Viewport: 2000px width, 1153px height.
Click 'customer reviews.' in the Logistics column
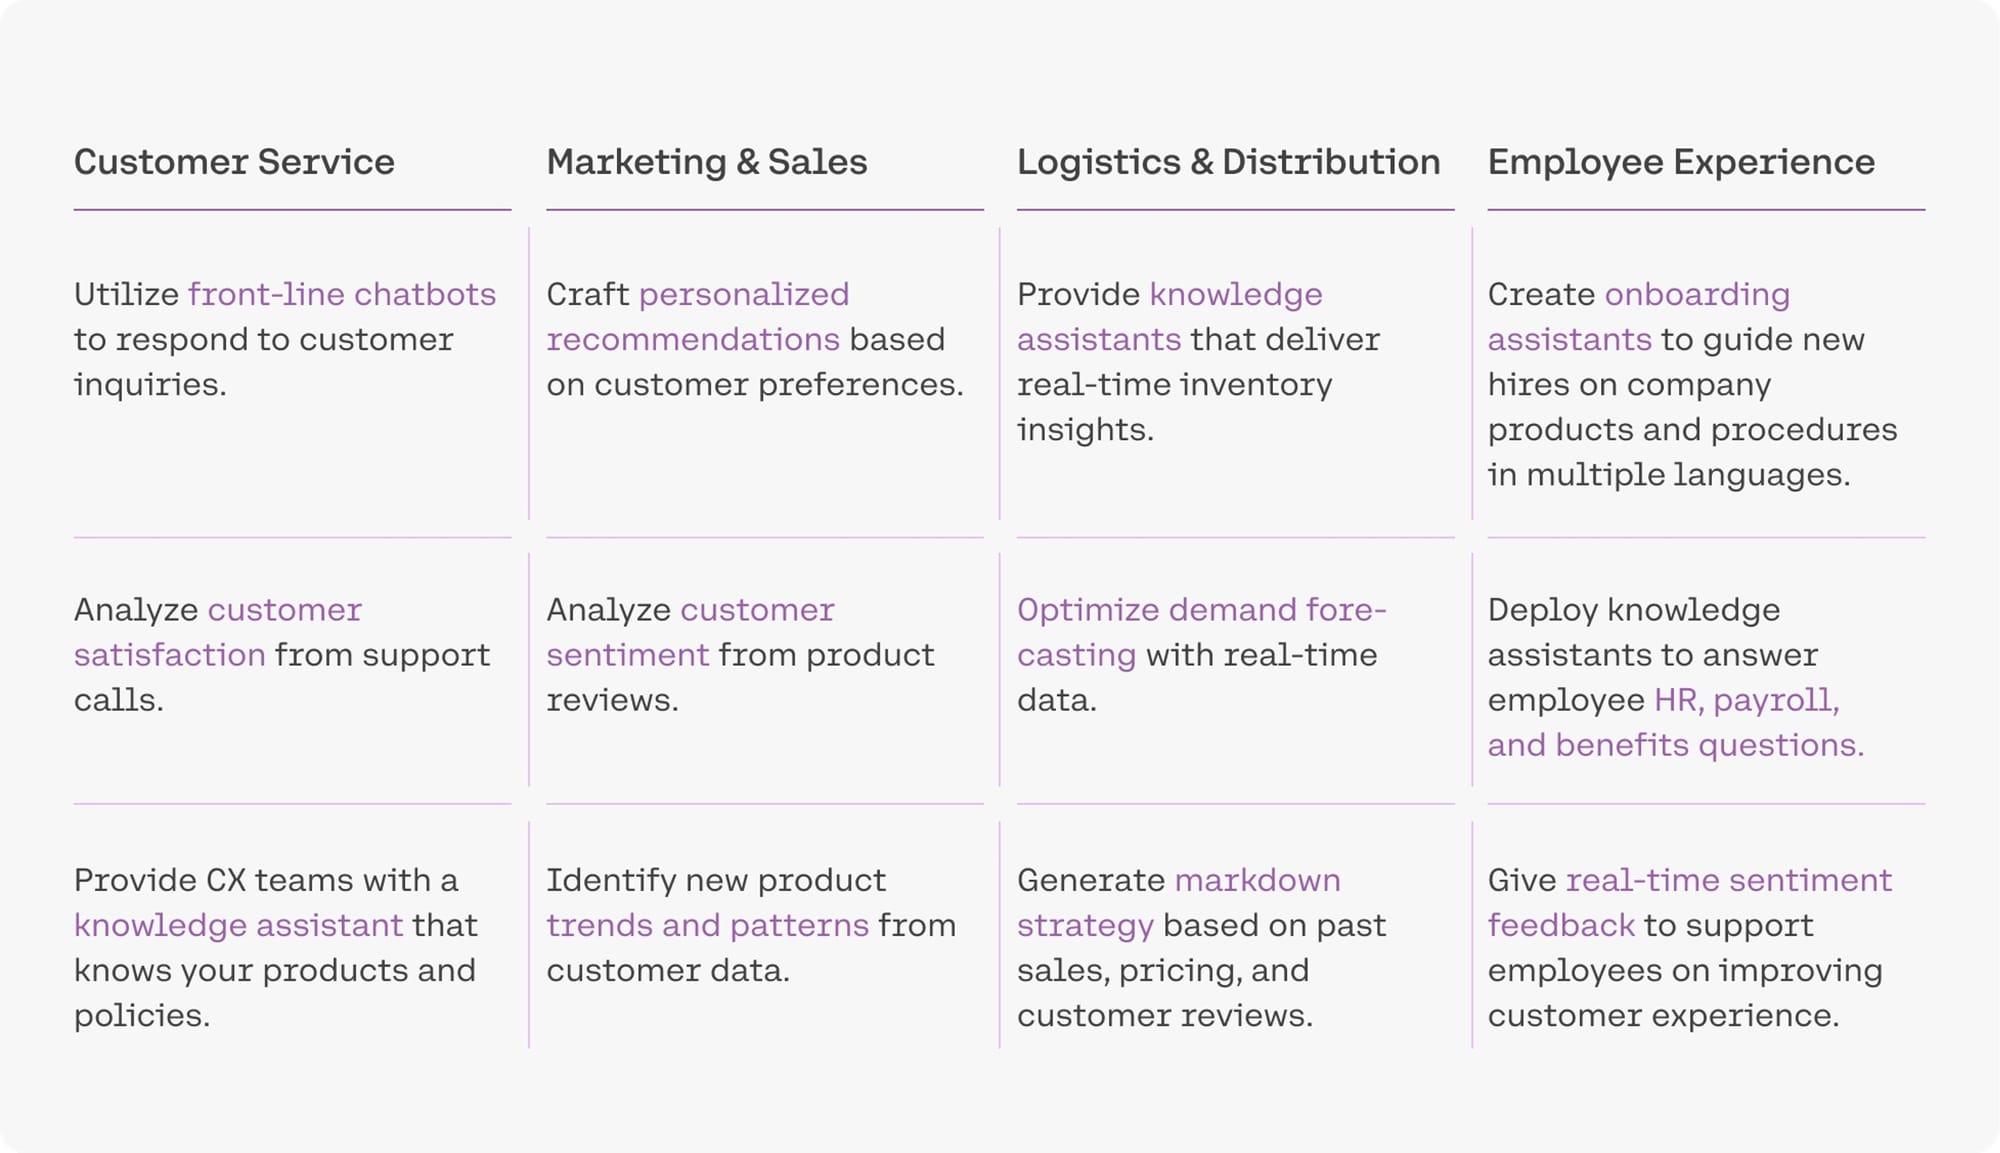pos(1165,1015)
